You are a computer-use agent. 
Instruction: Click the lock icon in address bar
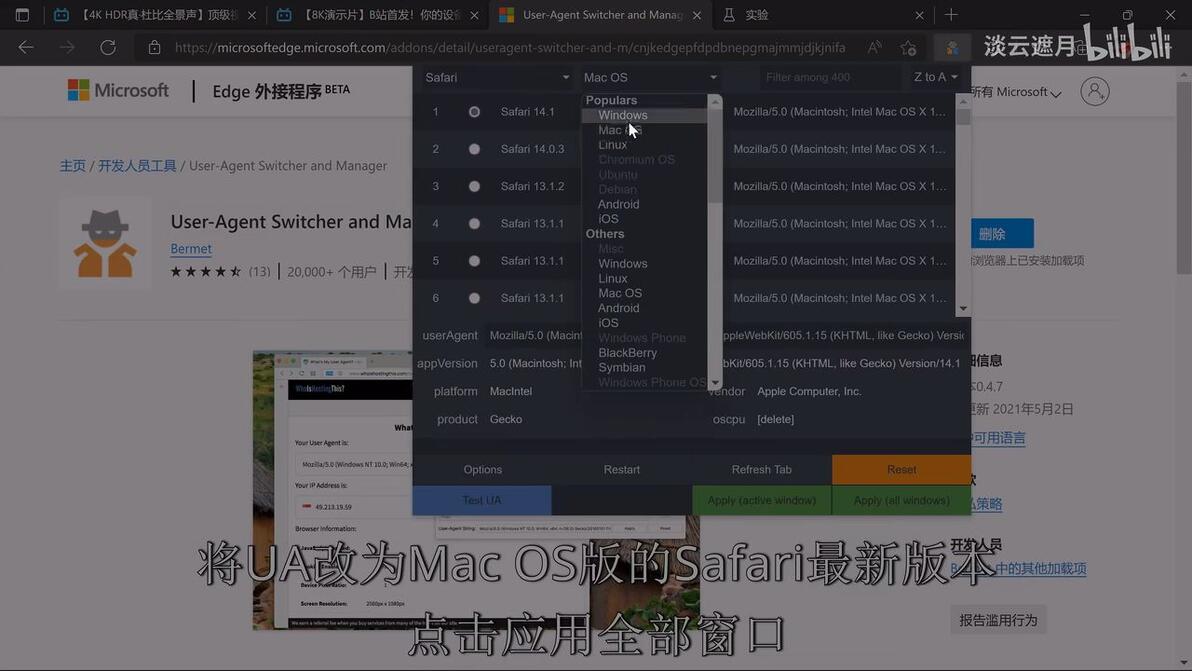(154, 47)
